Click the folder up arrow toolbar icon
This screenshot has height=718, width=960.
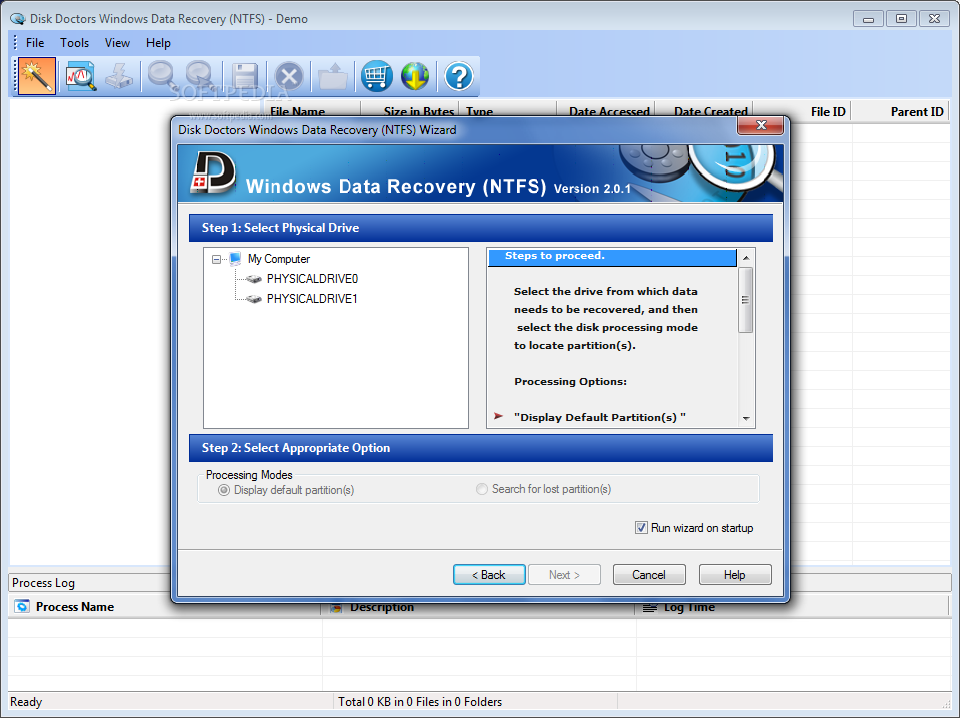point(333,77)
